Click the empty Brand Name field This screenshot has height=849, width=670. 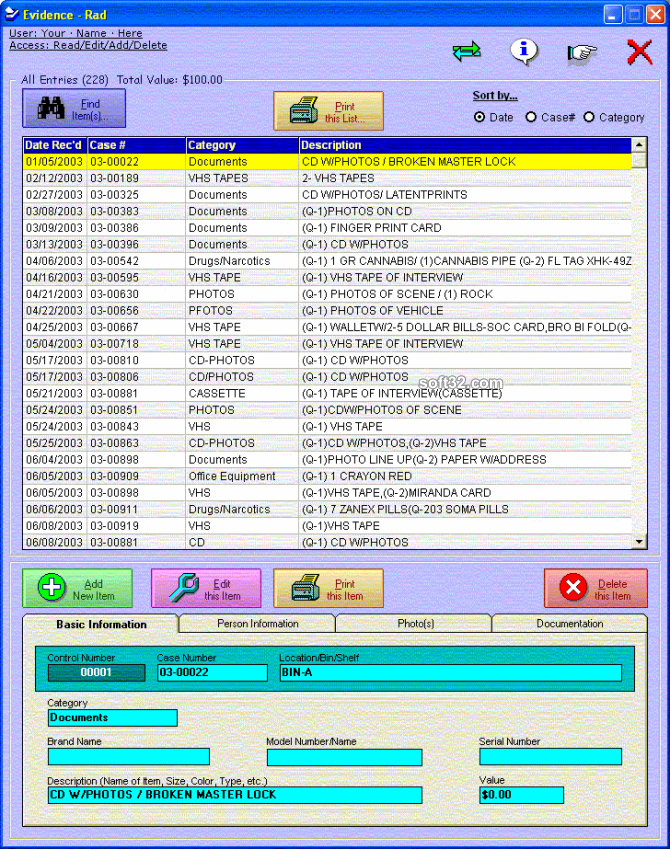click(128, 756)
